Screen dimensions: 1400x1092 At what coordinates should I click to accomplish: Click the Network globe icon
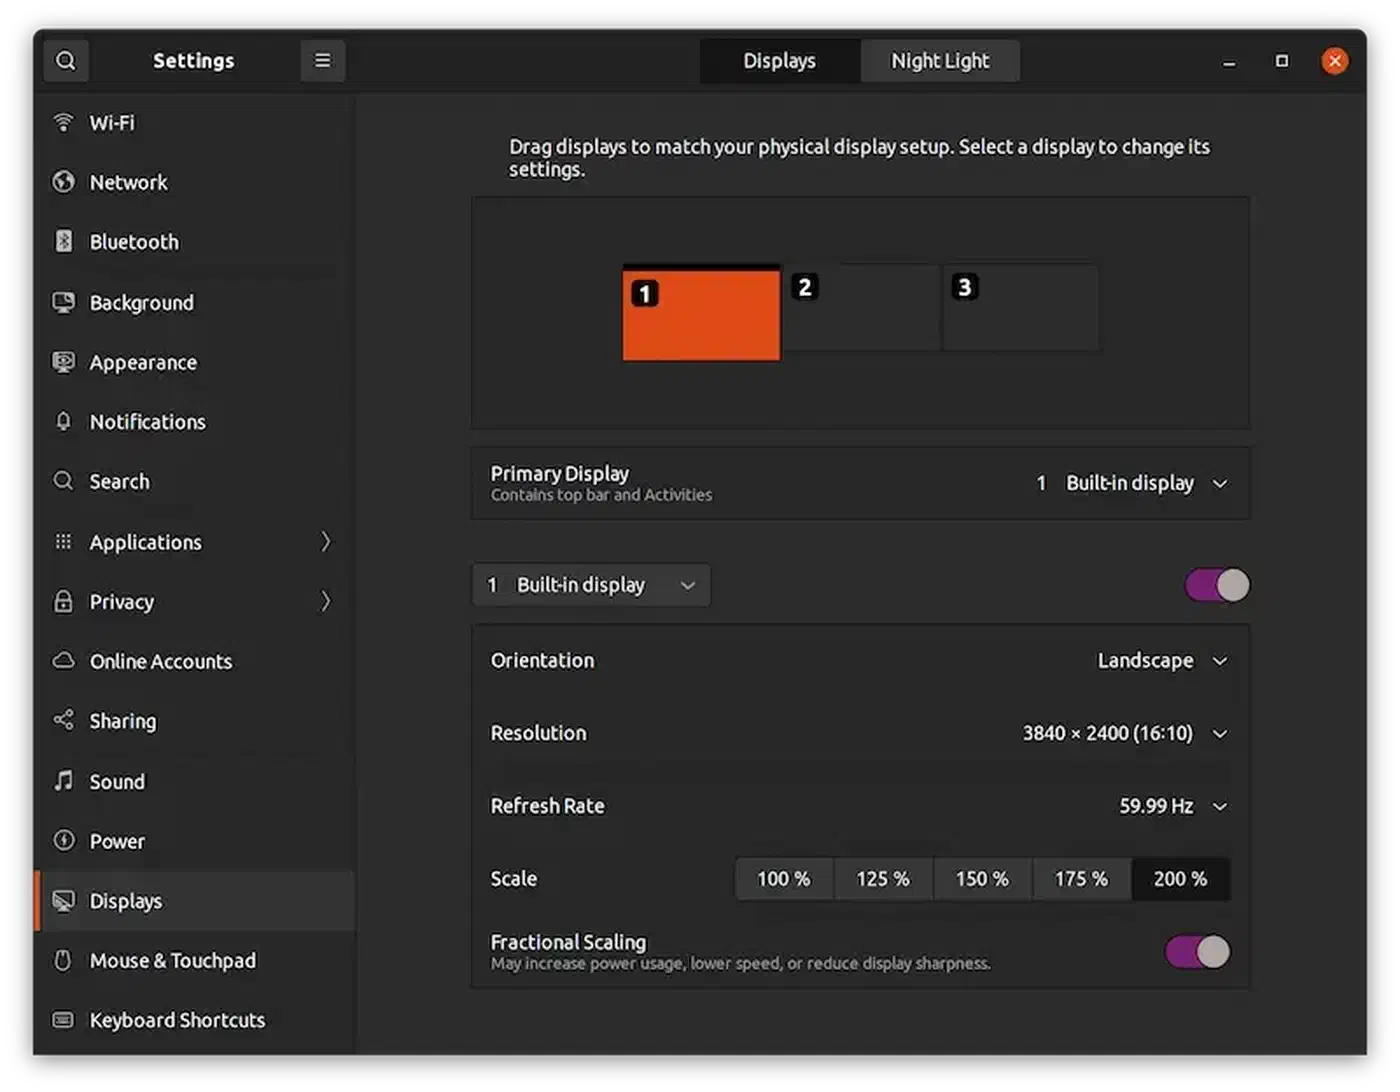point(63,182)
